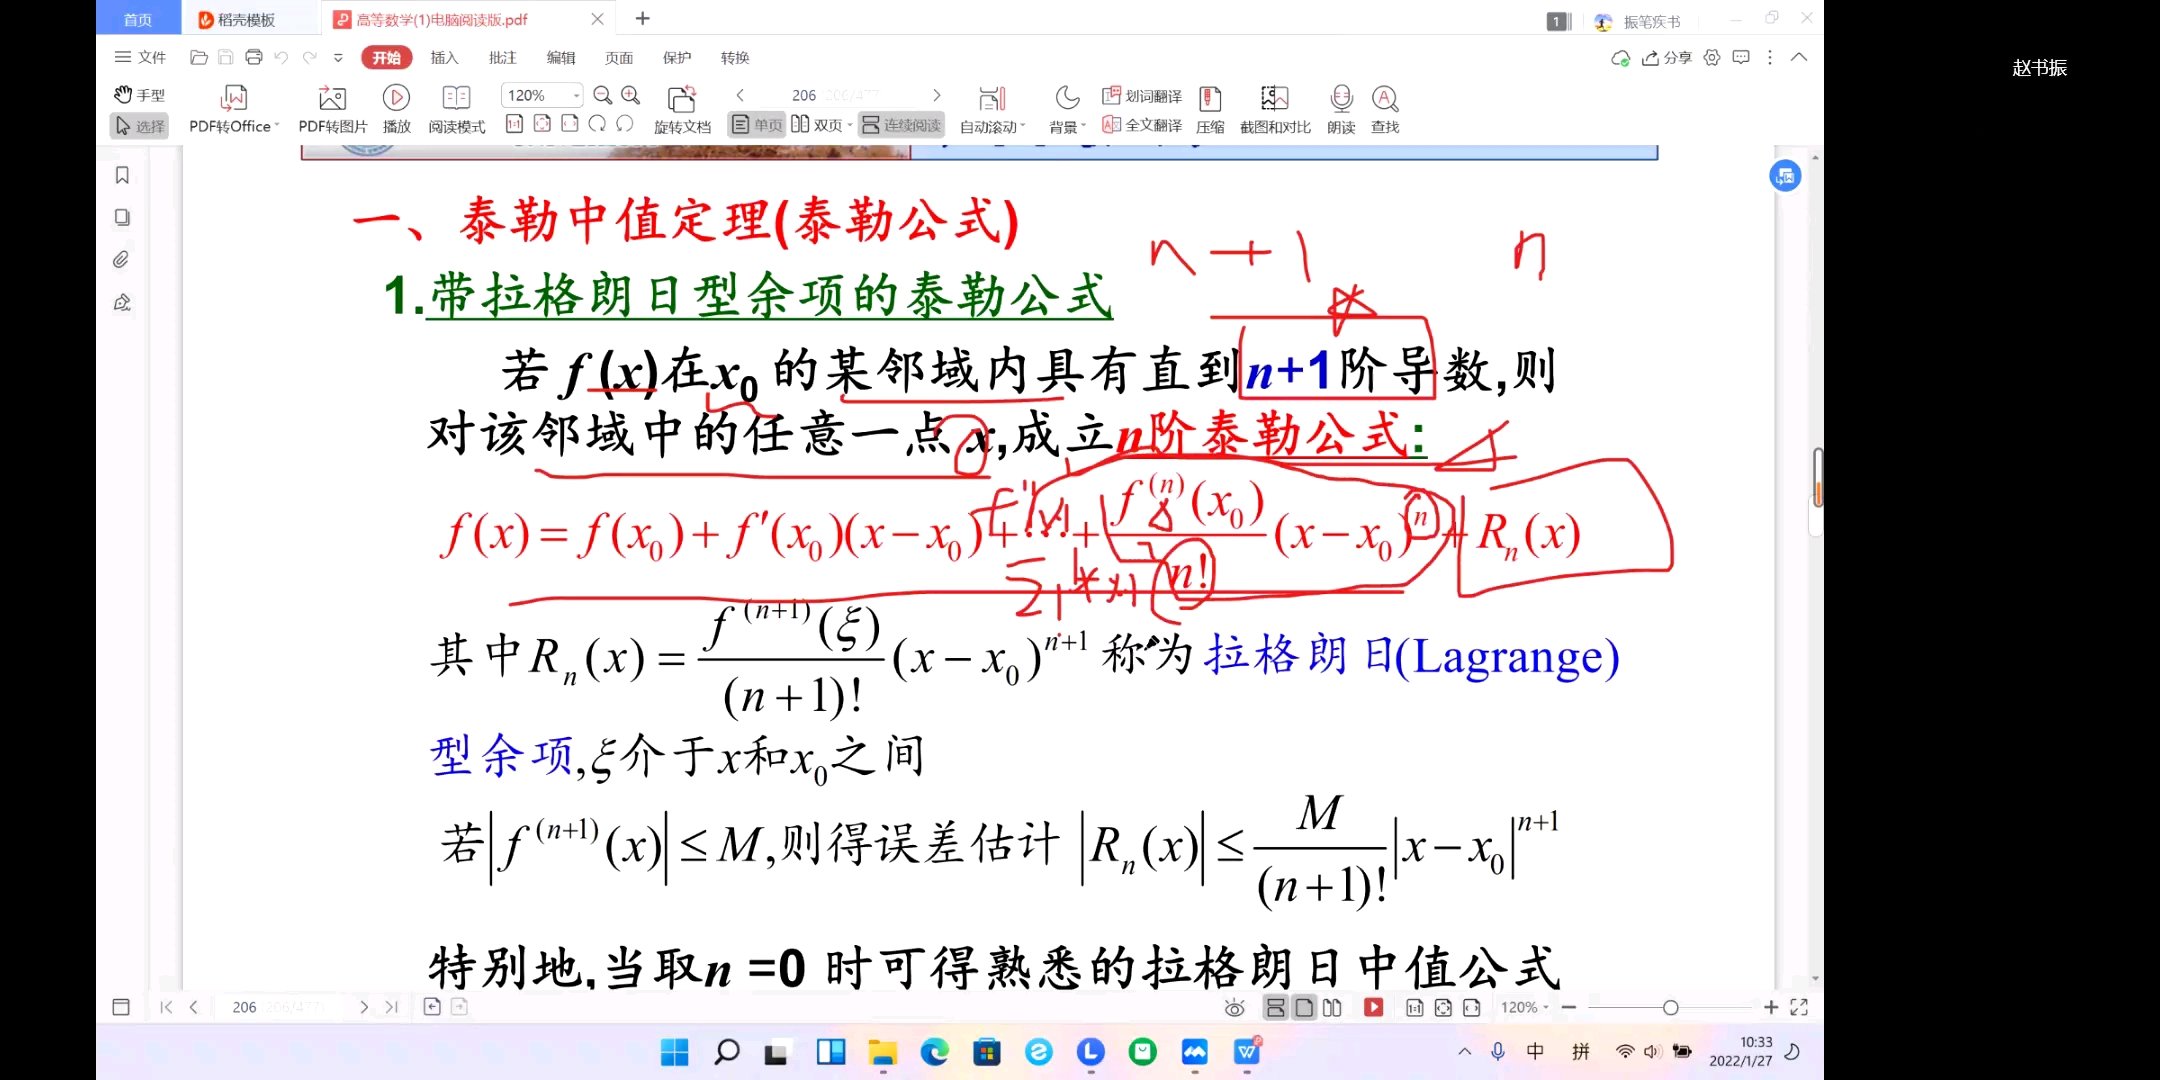Viewport: 2160px width, 1080px height.
Task: Toggle 连续阅读 continuous reading mode
Action: (x=901, y=125)
